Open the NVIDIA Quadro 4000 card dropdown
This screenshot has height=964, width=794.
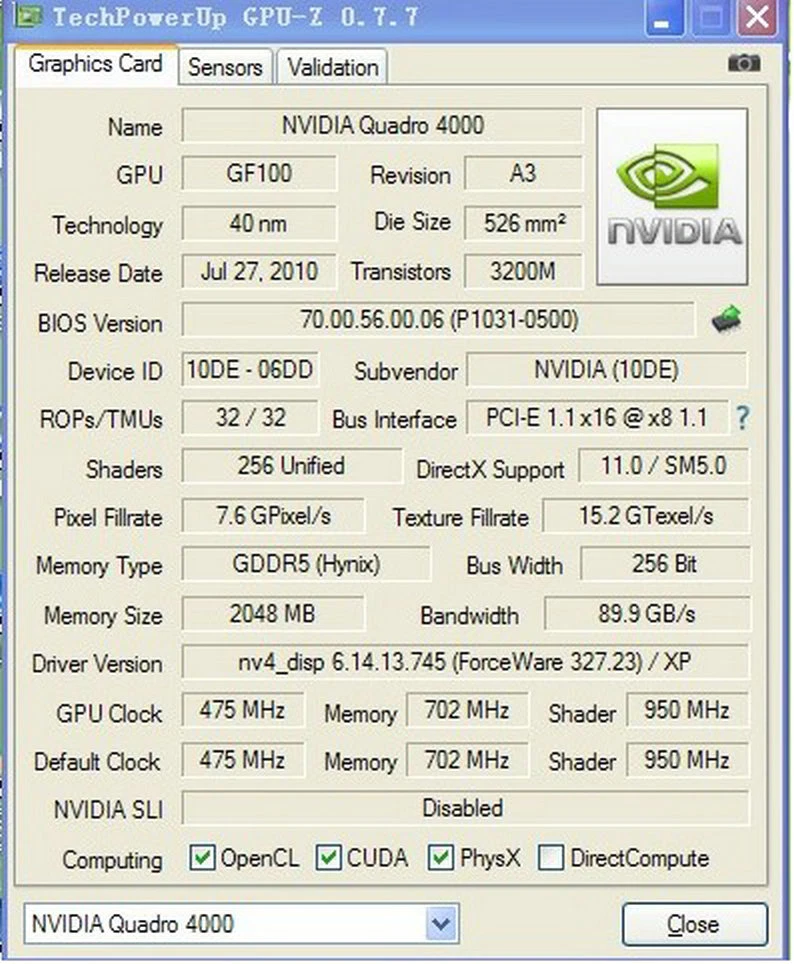441,923
